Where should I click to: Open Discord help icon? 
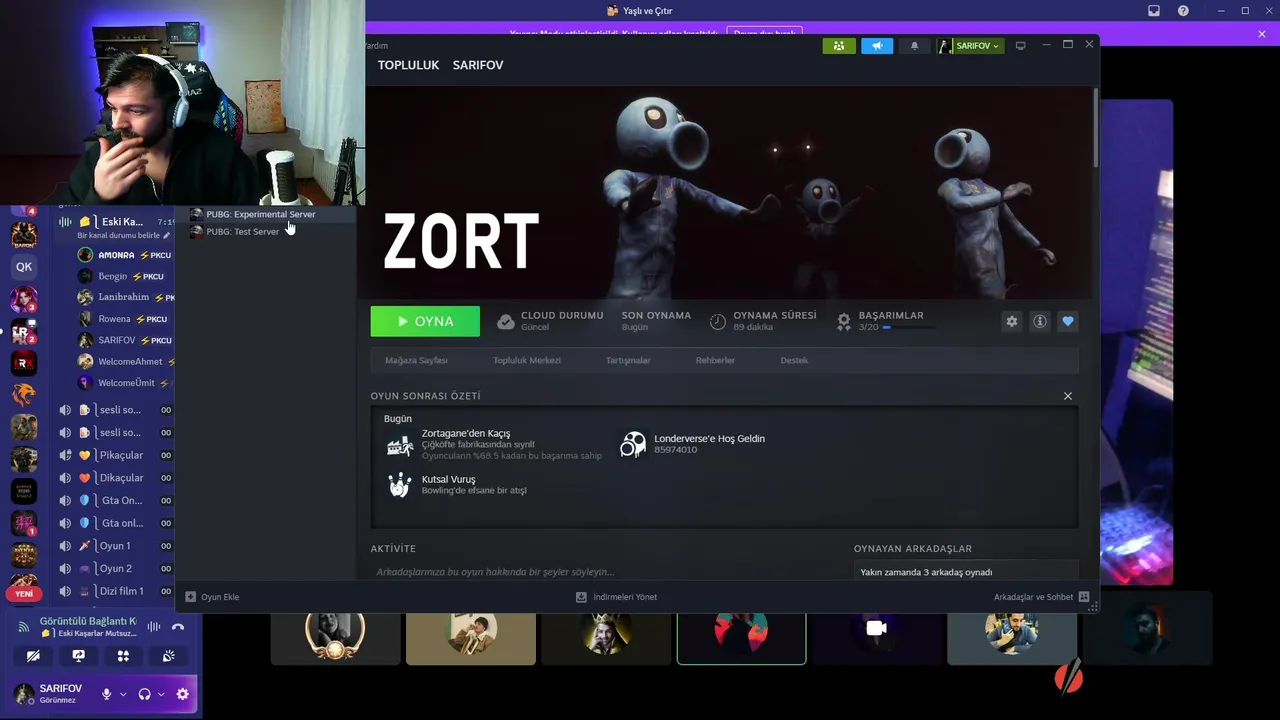coord(1183,11)
